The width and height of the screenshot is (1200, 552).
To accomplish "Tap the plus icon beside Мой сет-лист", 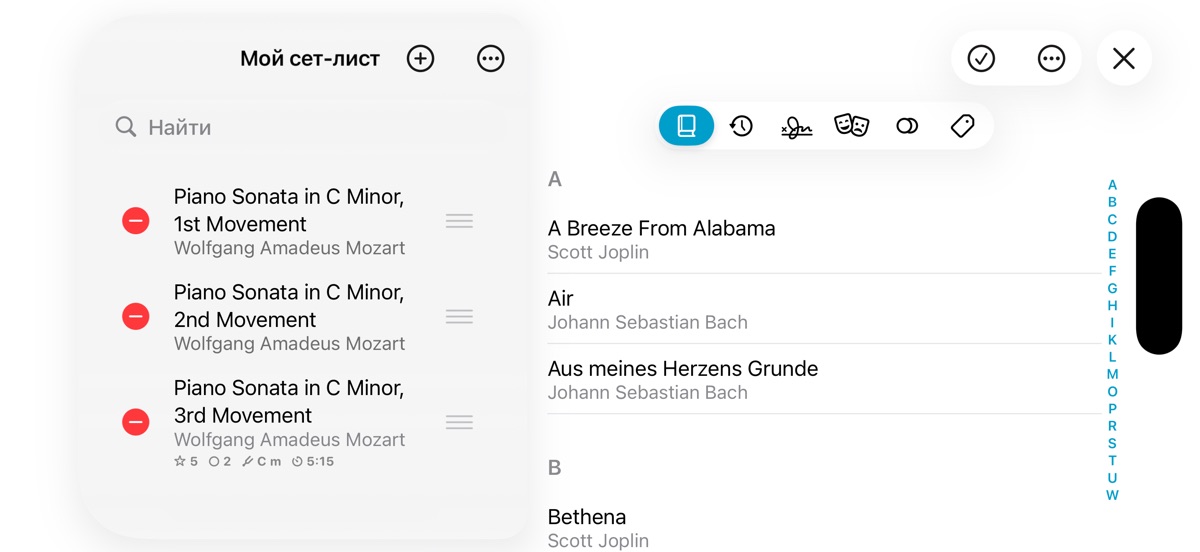I will (420, 59).
